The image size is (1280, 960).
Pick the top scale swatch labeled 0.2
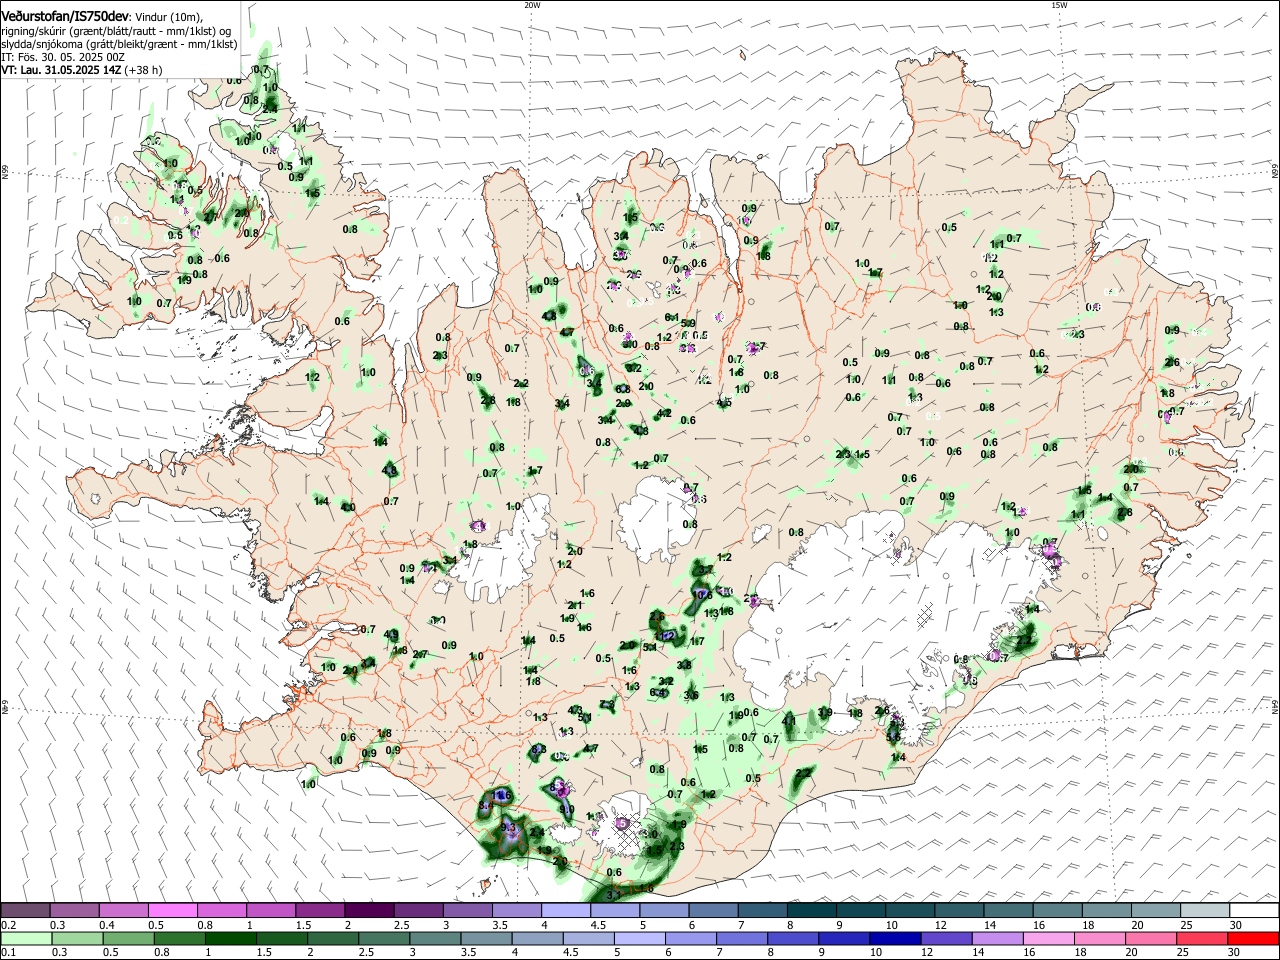point(25,910)
